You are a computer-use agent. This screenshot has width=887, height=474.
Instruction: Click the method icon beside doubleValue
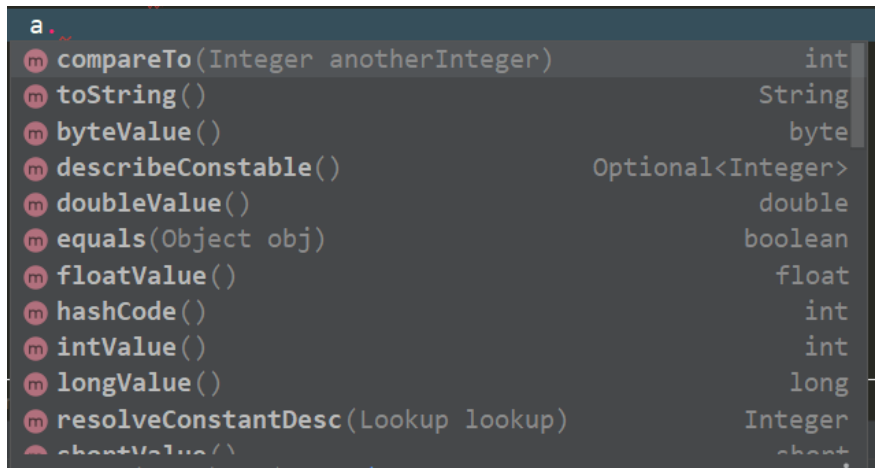(x=35, y=204)
